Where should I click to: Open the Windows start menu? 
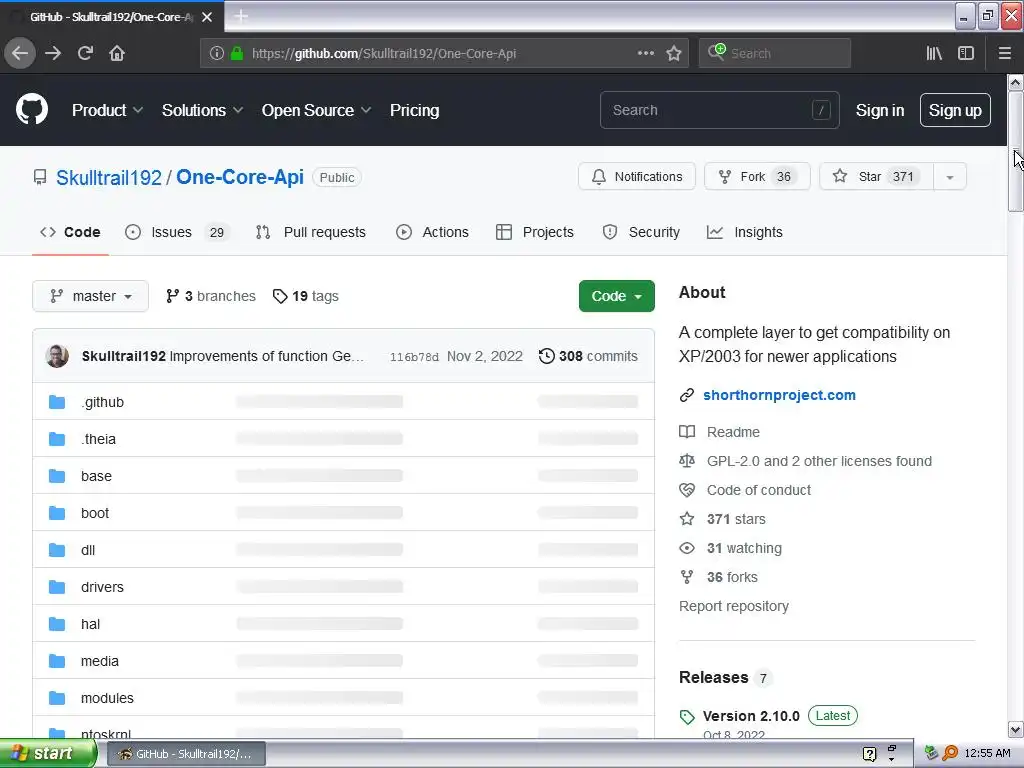(x=48, y=754)
